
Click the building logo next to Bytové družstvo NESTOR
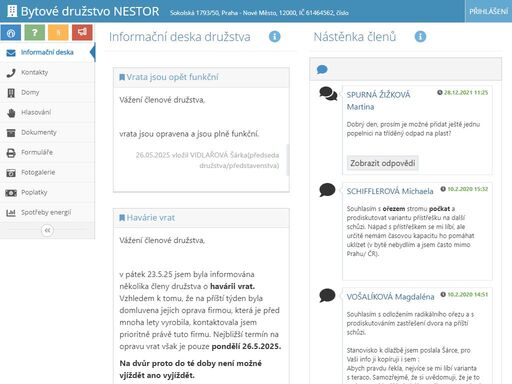[x=12, y=11]
